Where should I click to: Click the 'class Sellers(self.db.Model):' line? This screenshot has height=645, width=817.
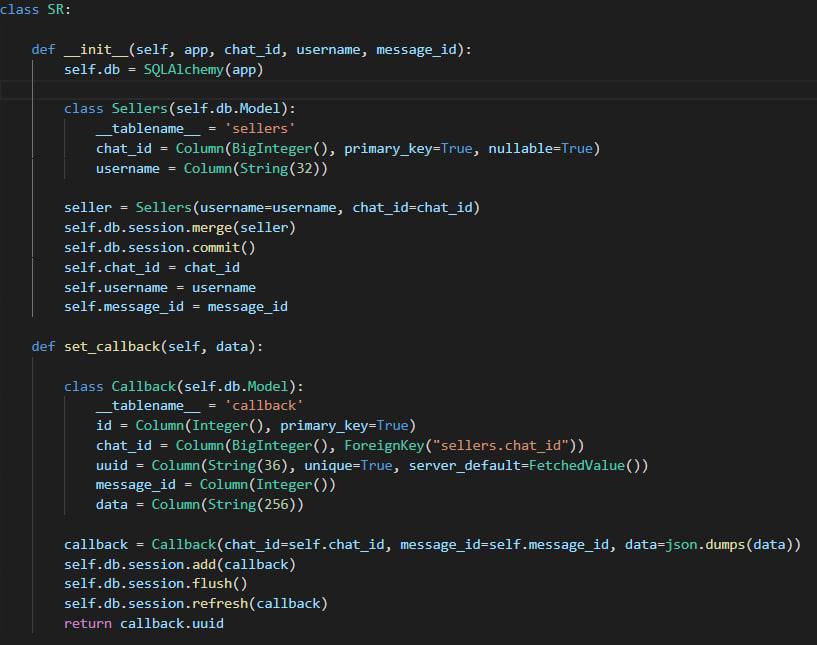click(x=180, y=108)
